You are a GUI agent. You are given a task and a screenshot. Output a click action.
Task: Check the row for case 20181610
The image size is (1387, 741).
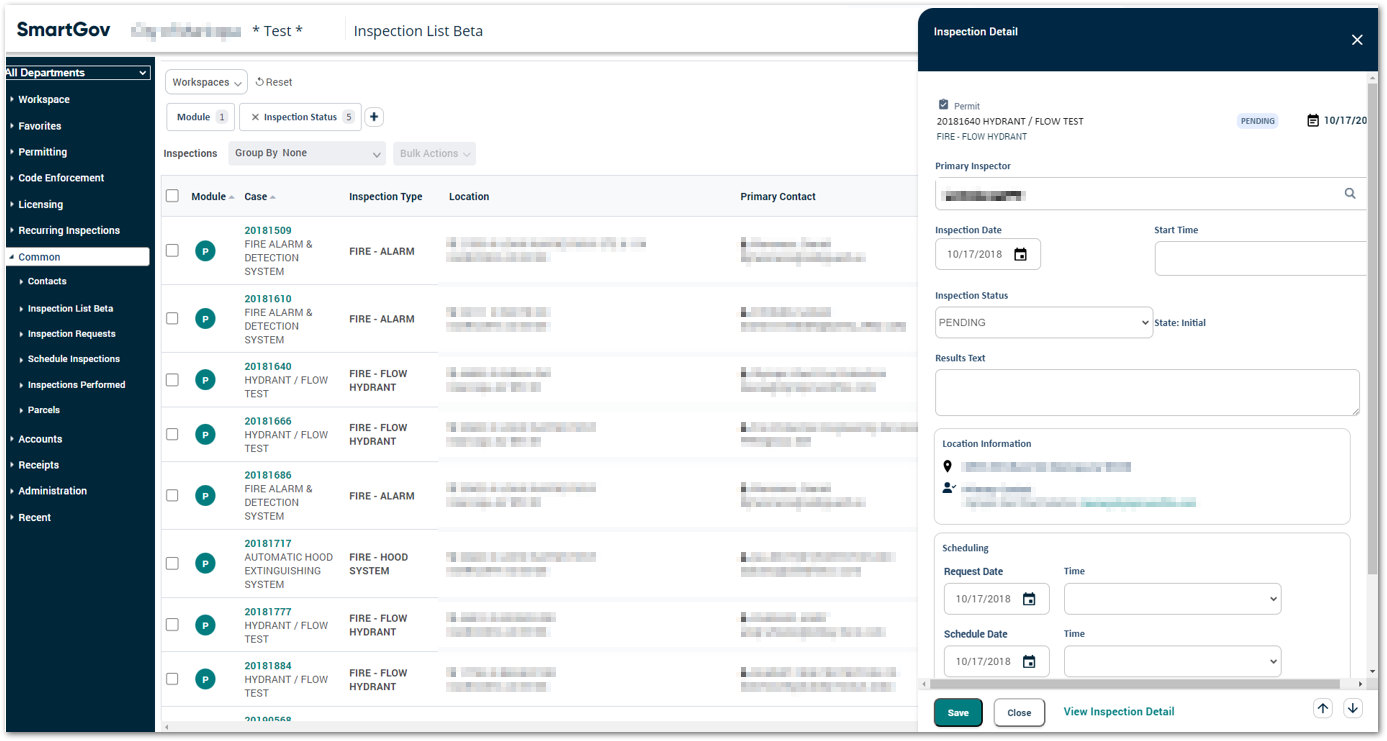[172, 318]
